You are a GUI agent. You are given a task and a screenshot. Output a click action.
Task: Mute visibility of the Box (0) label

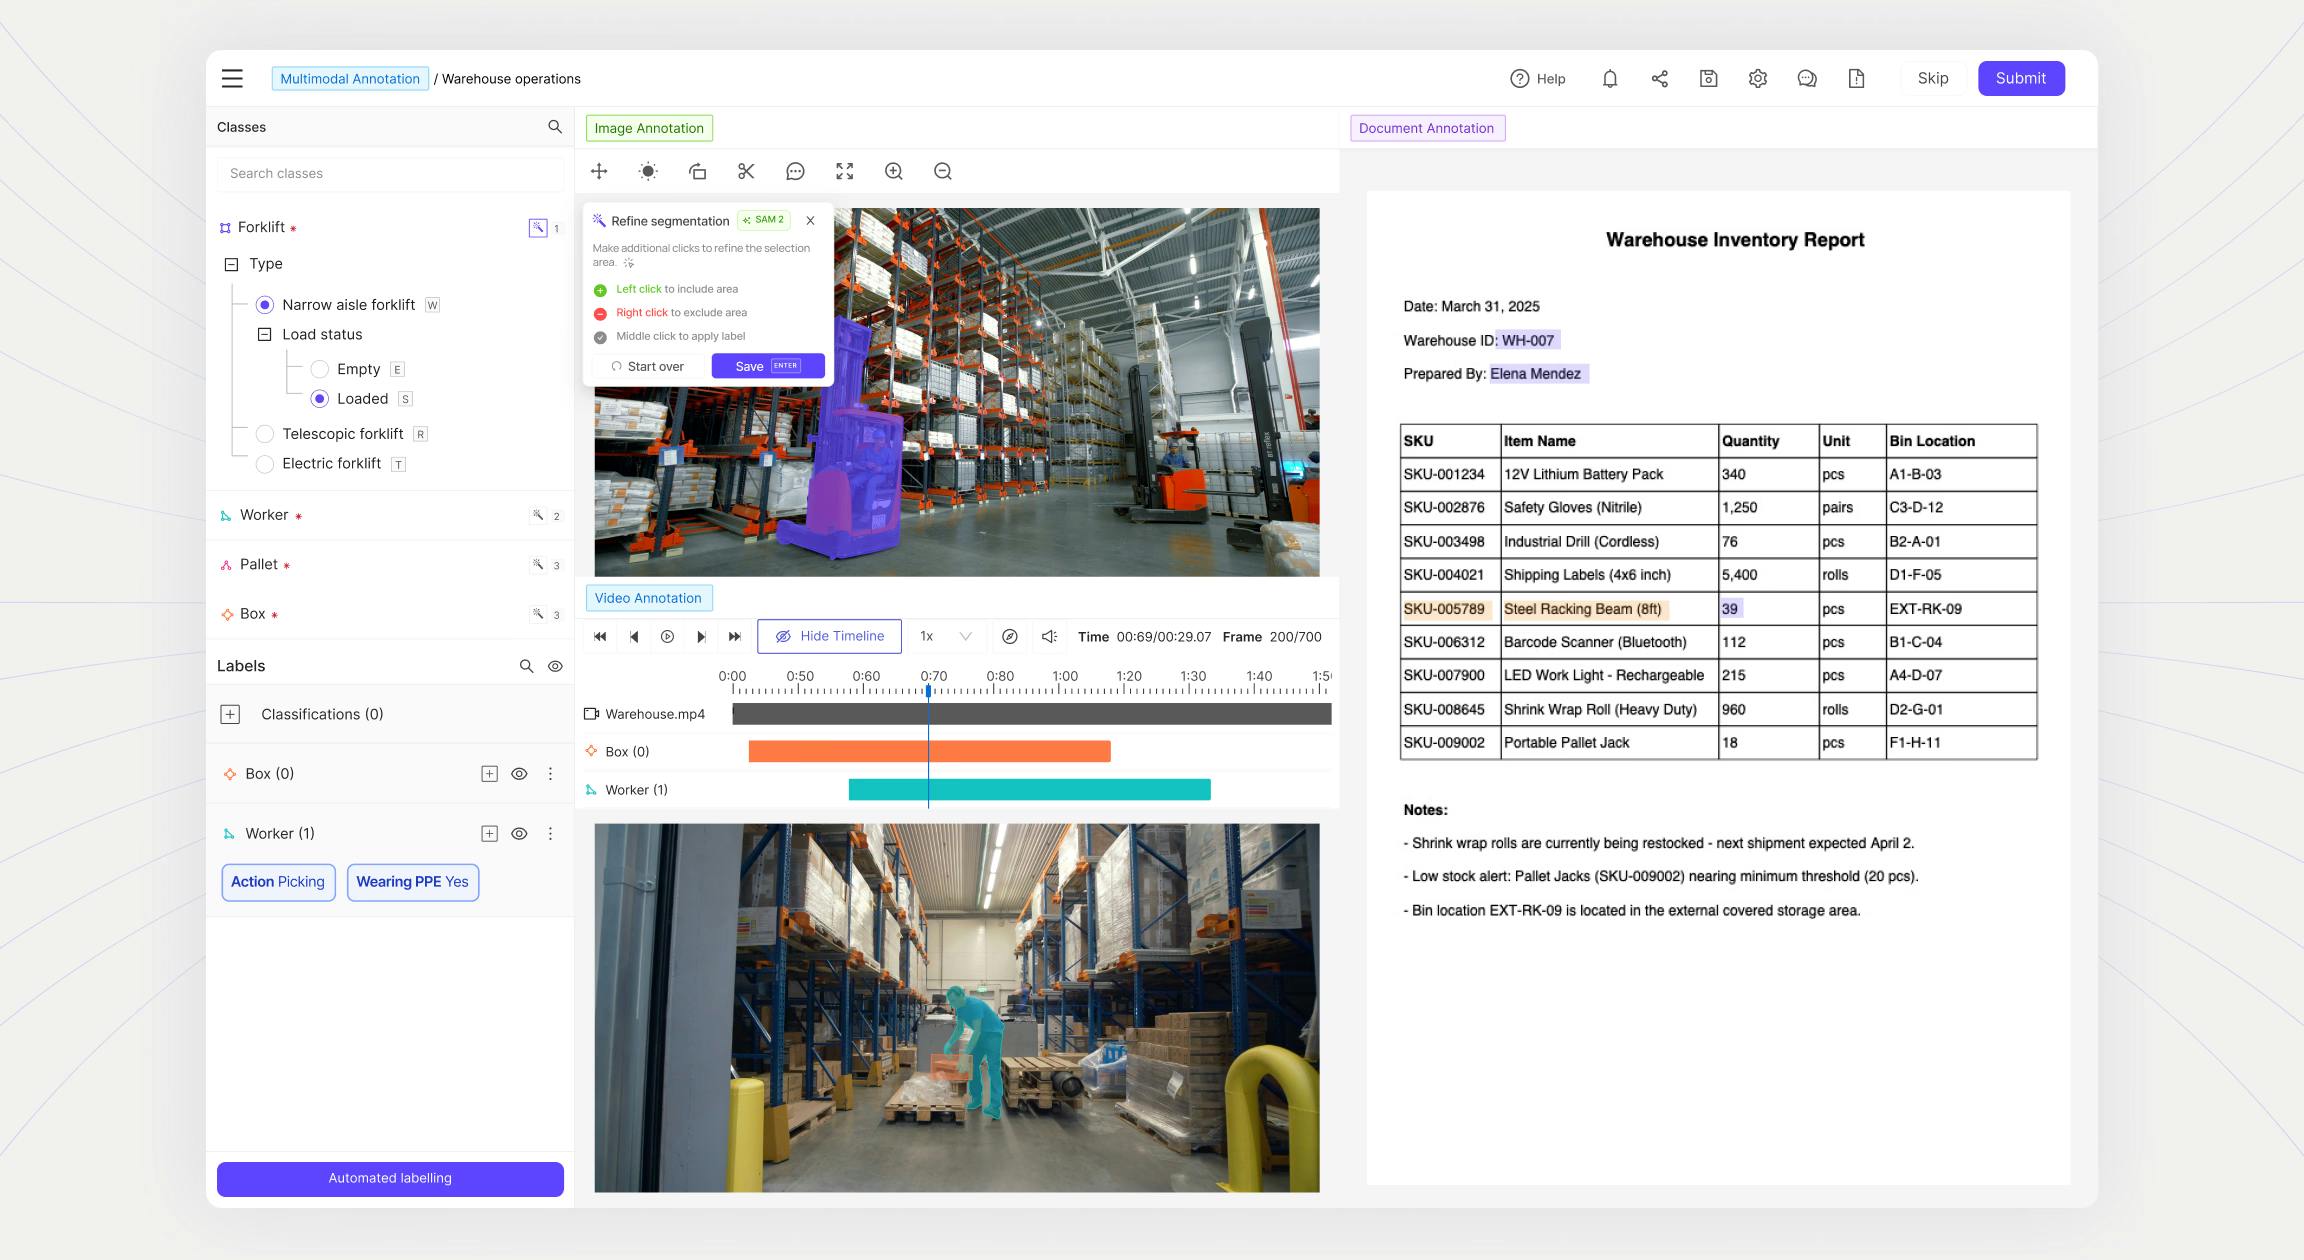tap(519, 773)
